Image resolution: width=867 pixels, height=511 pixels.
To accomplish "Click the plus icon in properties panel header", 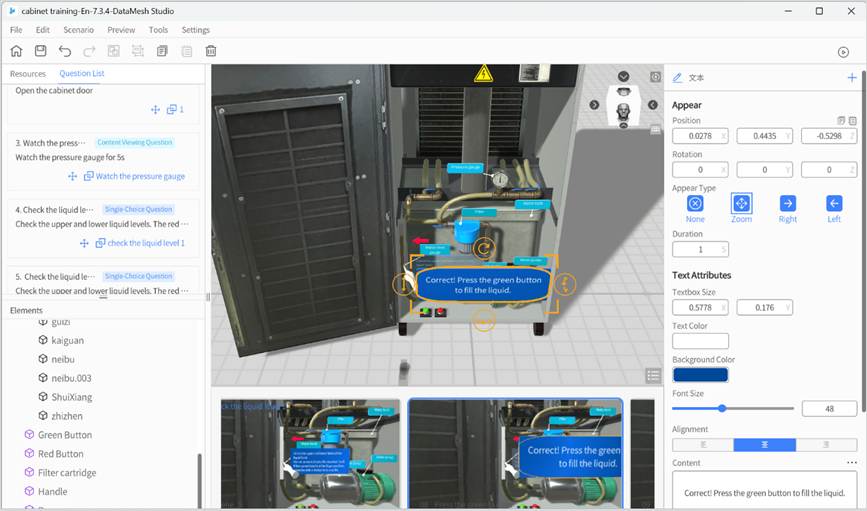I will click(851, 77).
